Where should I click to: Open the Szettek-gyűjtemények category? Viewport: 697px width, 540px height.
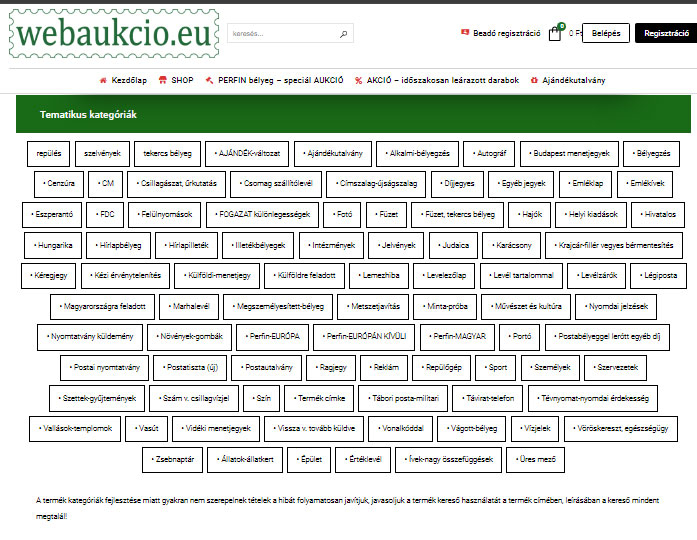97,399
